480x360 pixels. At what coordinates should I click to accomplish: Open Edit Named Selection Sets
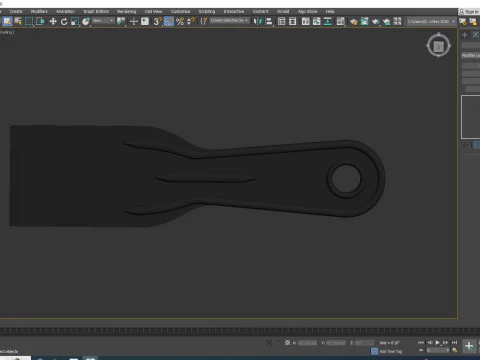203,22
